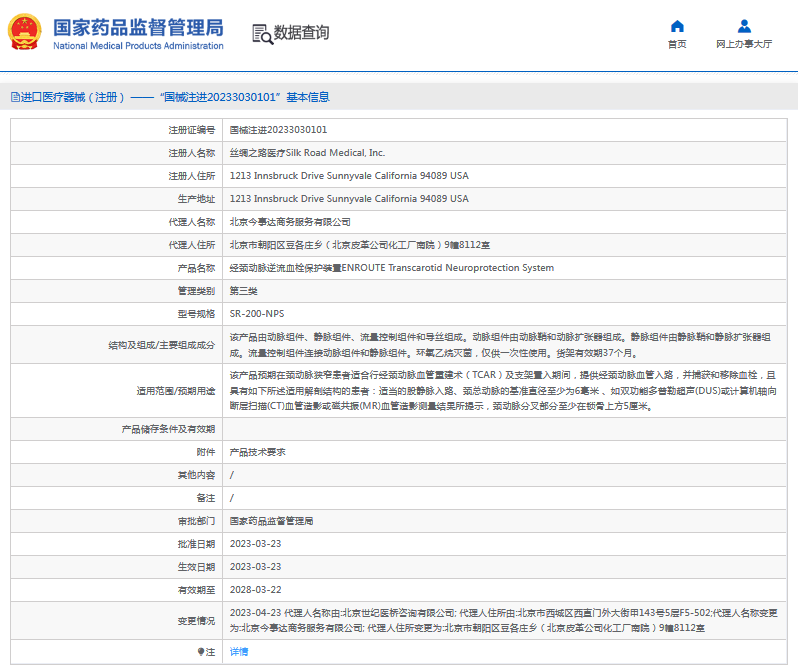
Task: Click the 产品名称 row label
Action: click(x=196, y=268)
